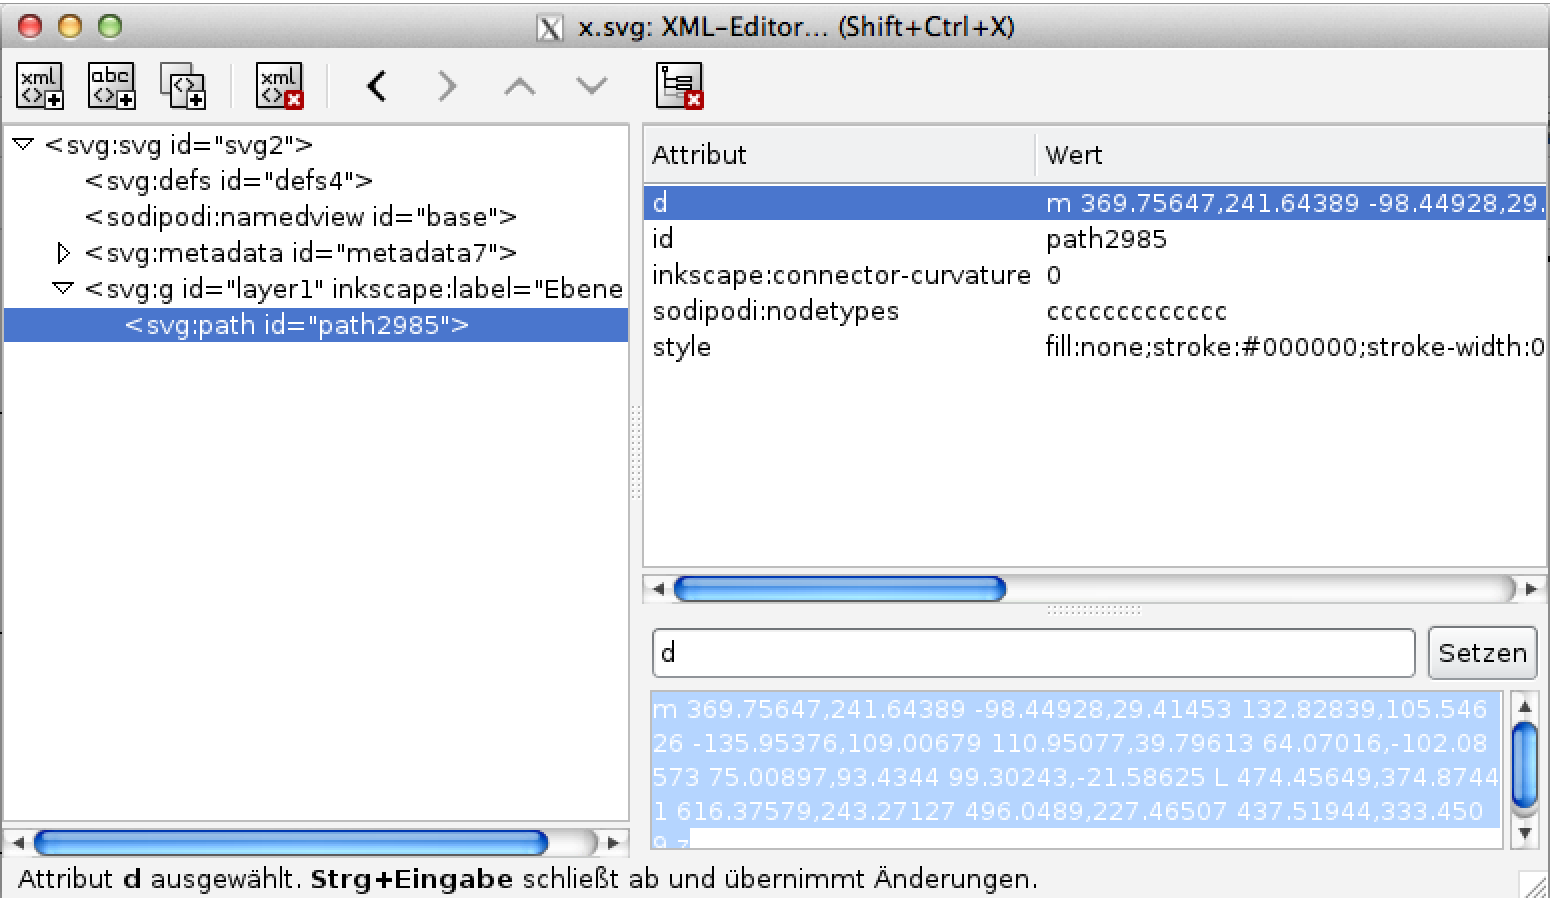The height and width of the screenshot is (898, 1550).
Task: Click the delete node icon
Action: (279, 86)
